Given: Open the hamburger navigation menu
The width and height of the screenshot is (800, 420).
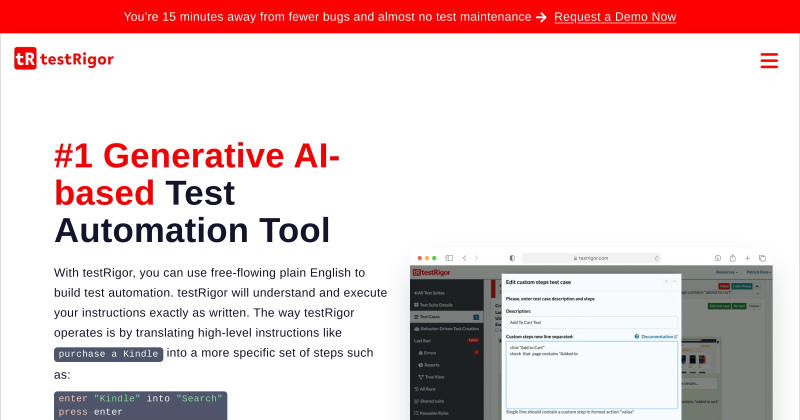Looking at the screenshot, I should (769, 60).
